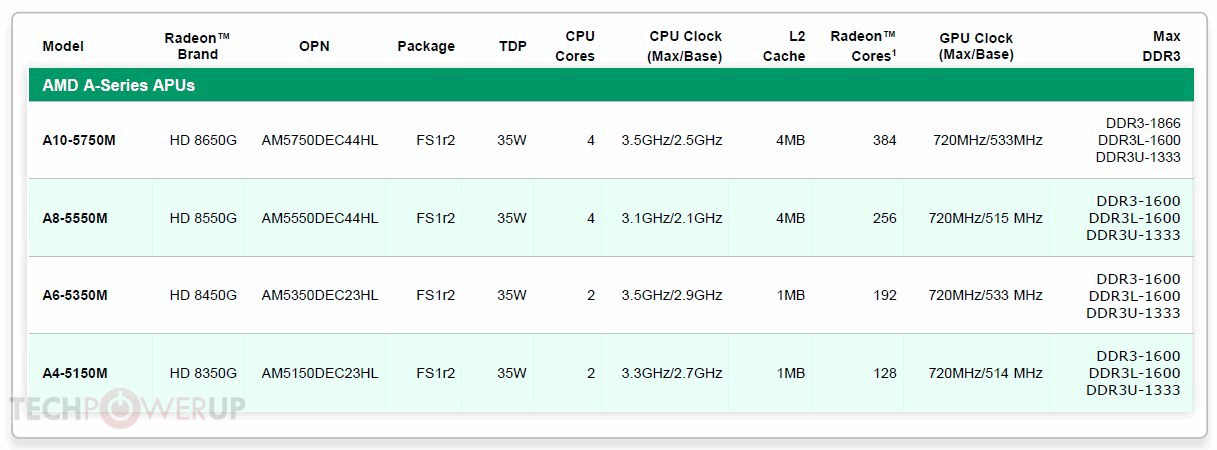Click the GPU Clock (Max/Base) header
The height and width of the screenshot is (450, 1217).
point(976,46)
